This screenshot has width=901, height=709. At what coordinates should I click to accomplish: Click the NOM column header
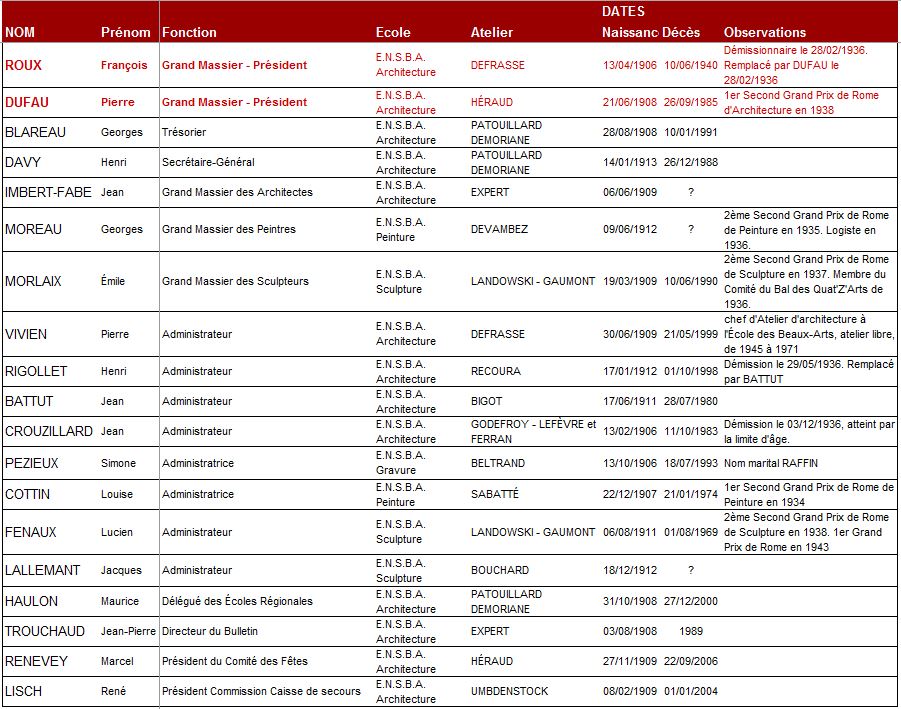(20, 32)
